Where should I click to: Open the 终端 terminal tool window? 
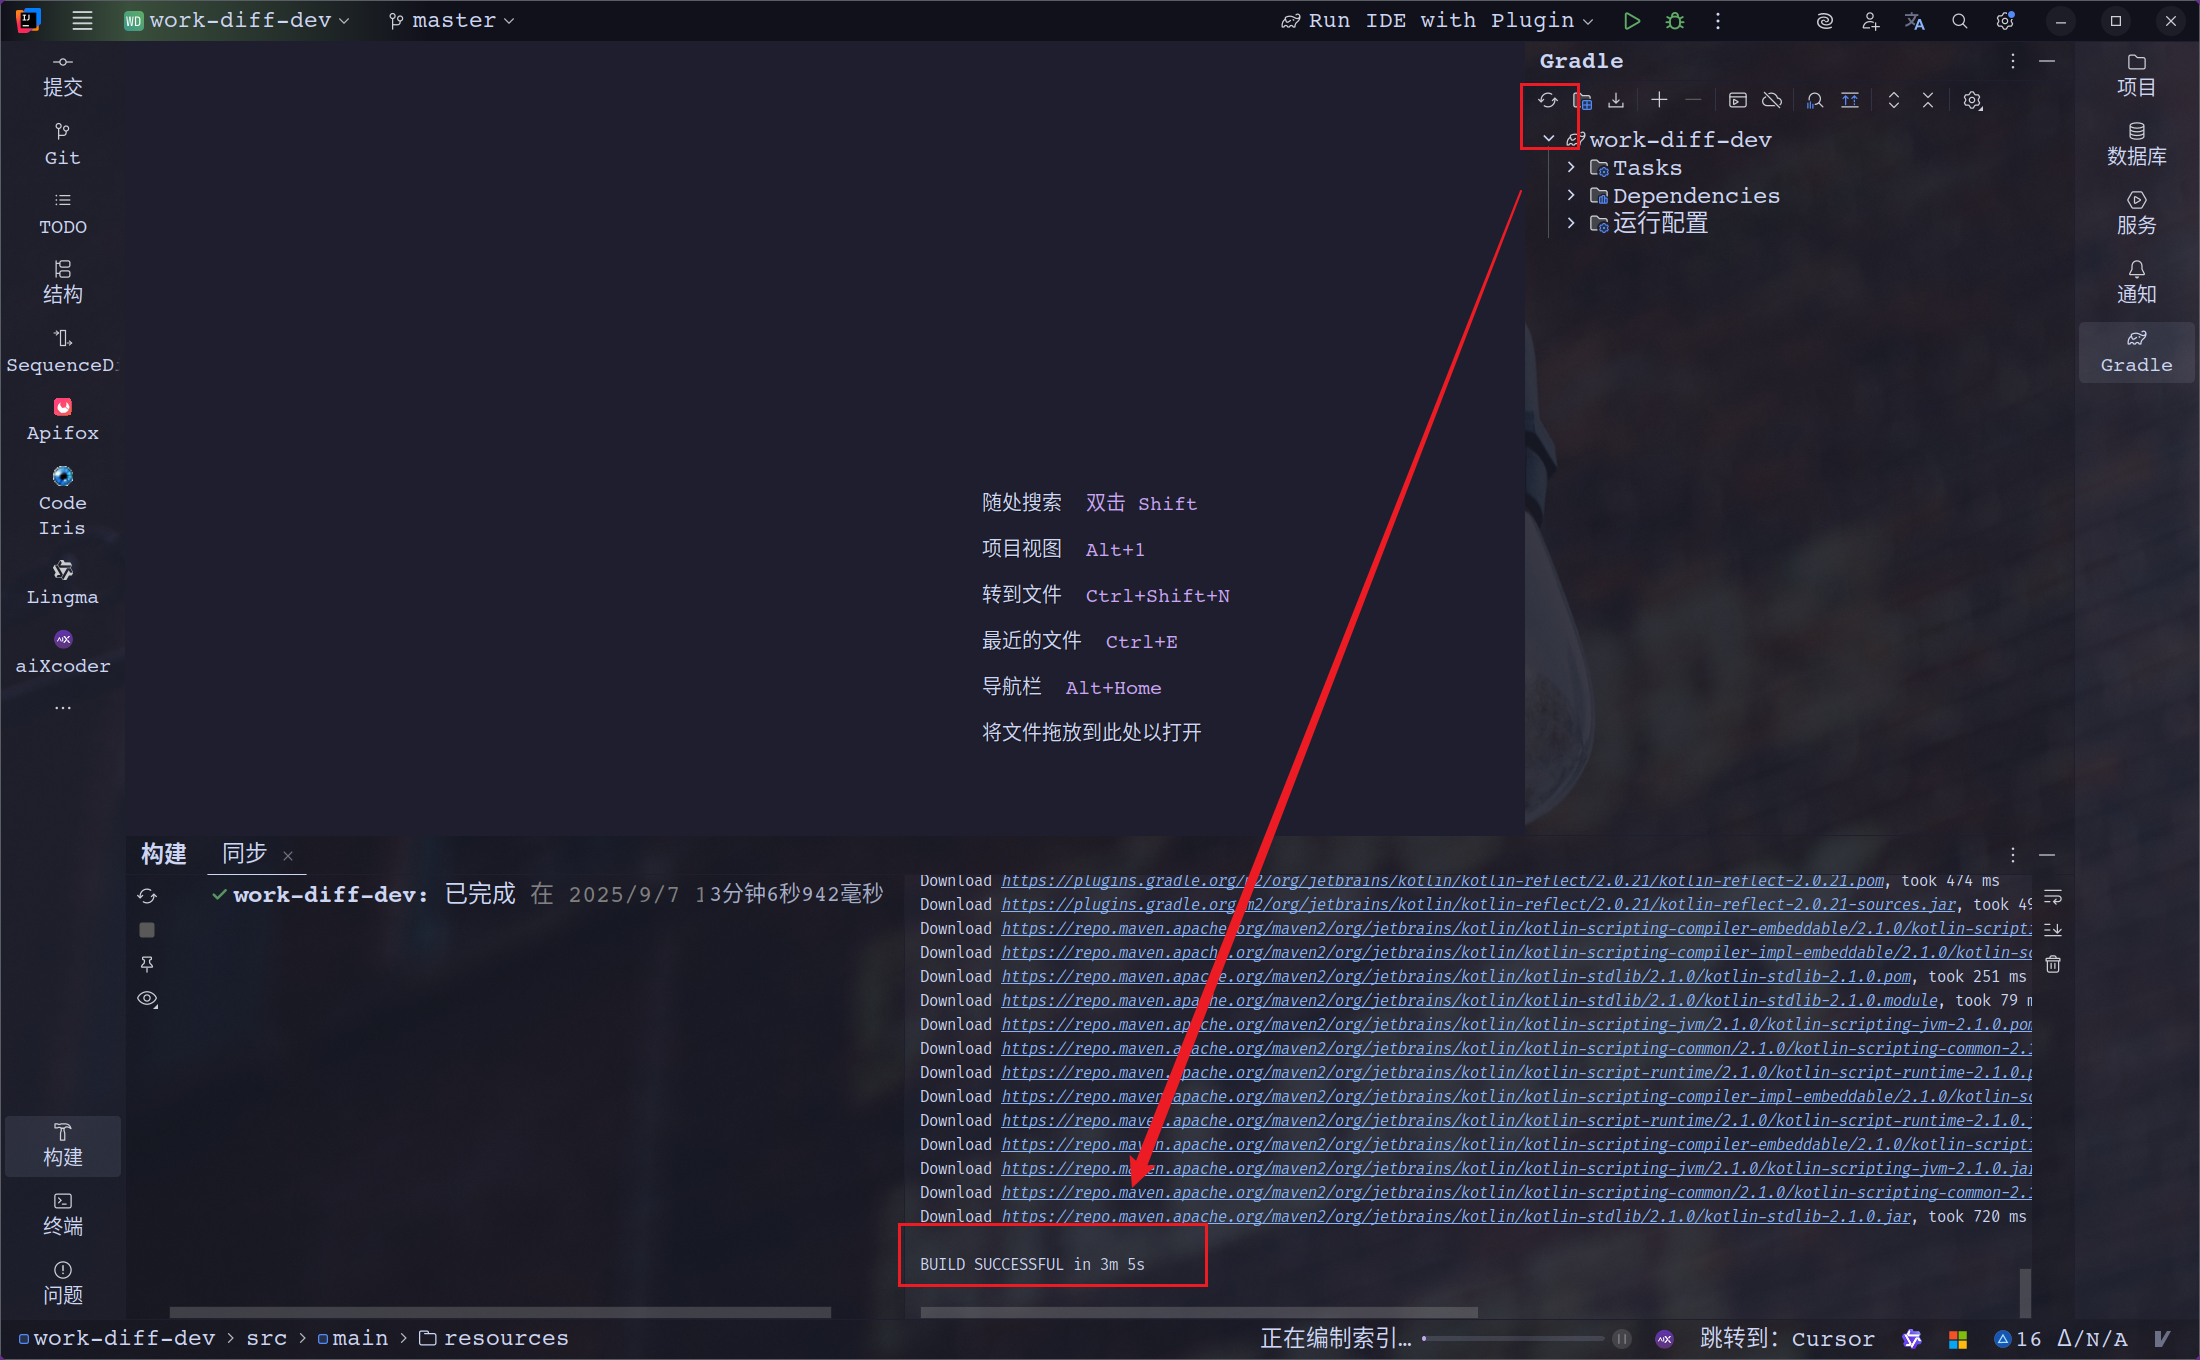(x=62, y=1214)
